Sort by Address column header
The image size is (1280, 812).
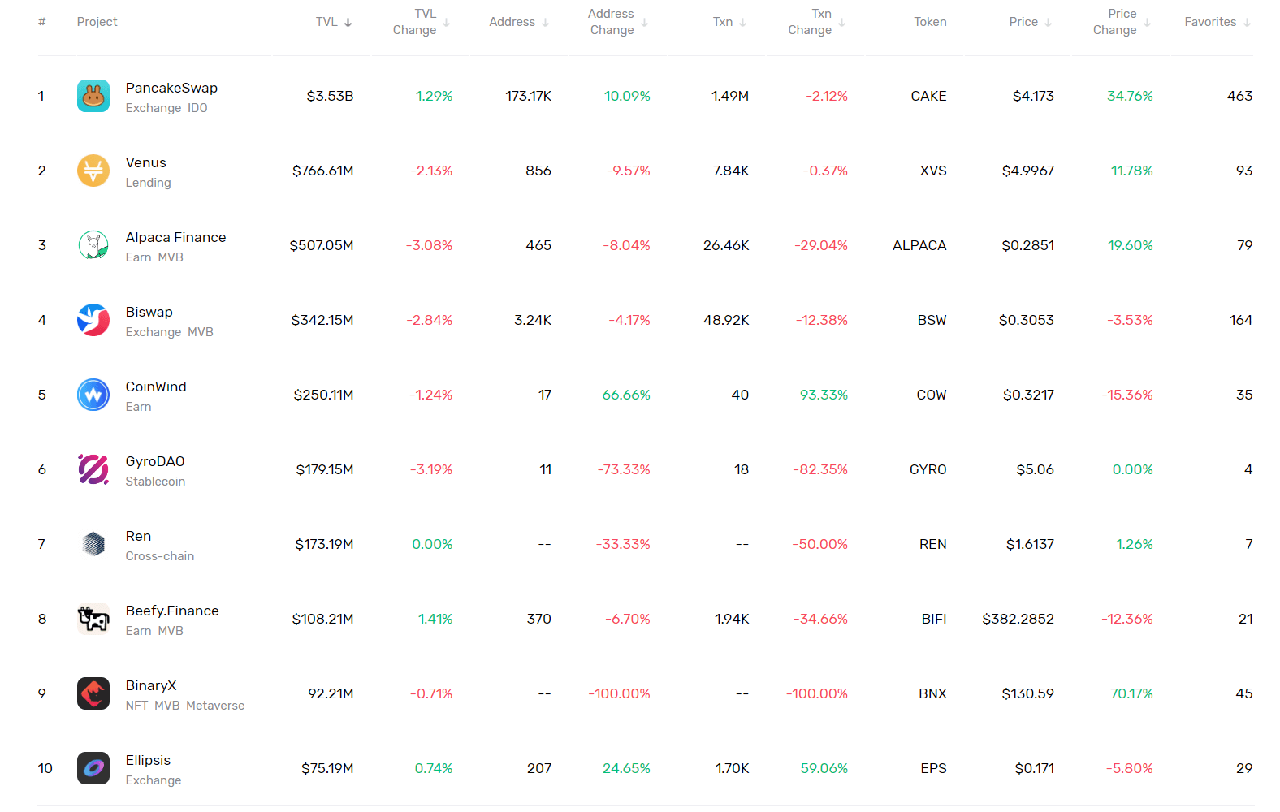tap(519, 22)
